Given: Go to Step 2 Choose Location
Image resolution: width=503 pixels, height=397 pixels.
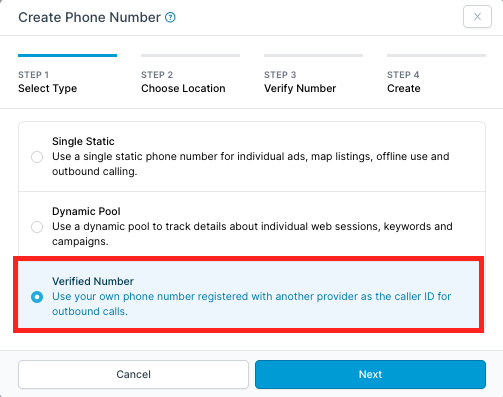Looking at the screenshot, I should [x=183, y=82].
